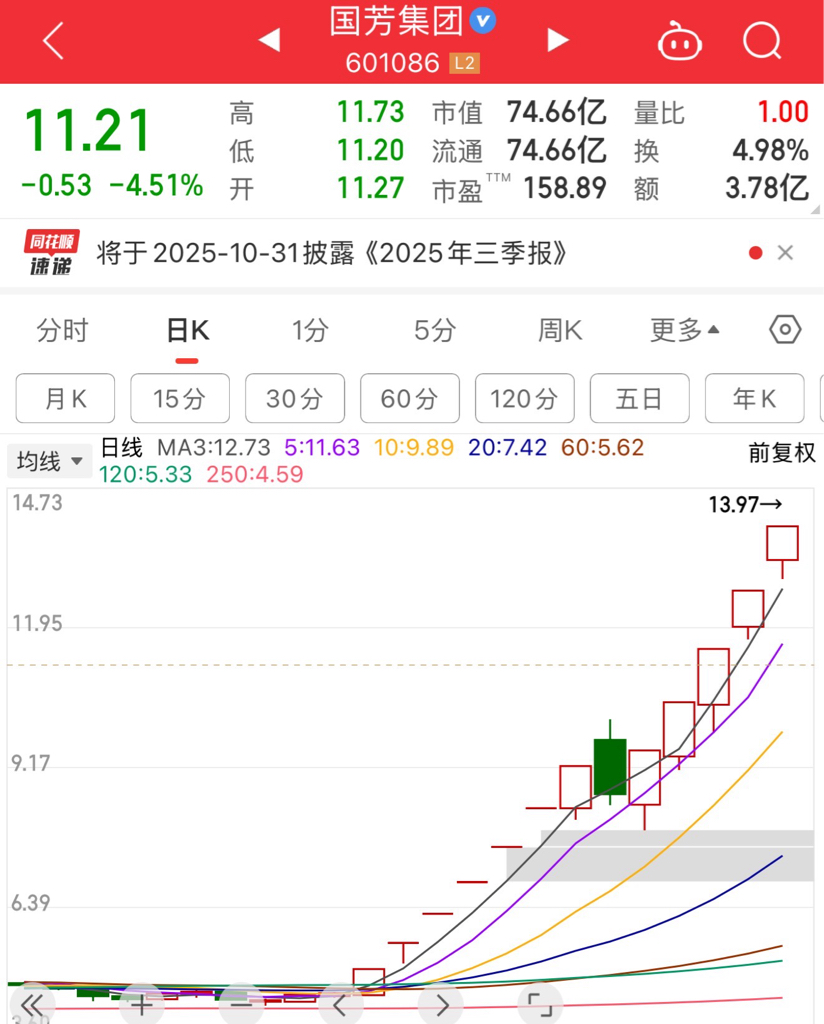Dismiss the 三季报 announcement with the X

coord(785,253)
